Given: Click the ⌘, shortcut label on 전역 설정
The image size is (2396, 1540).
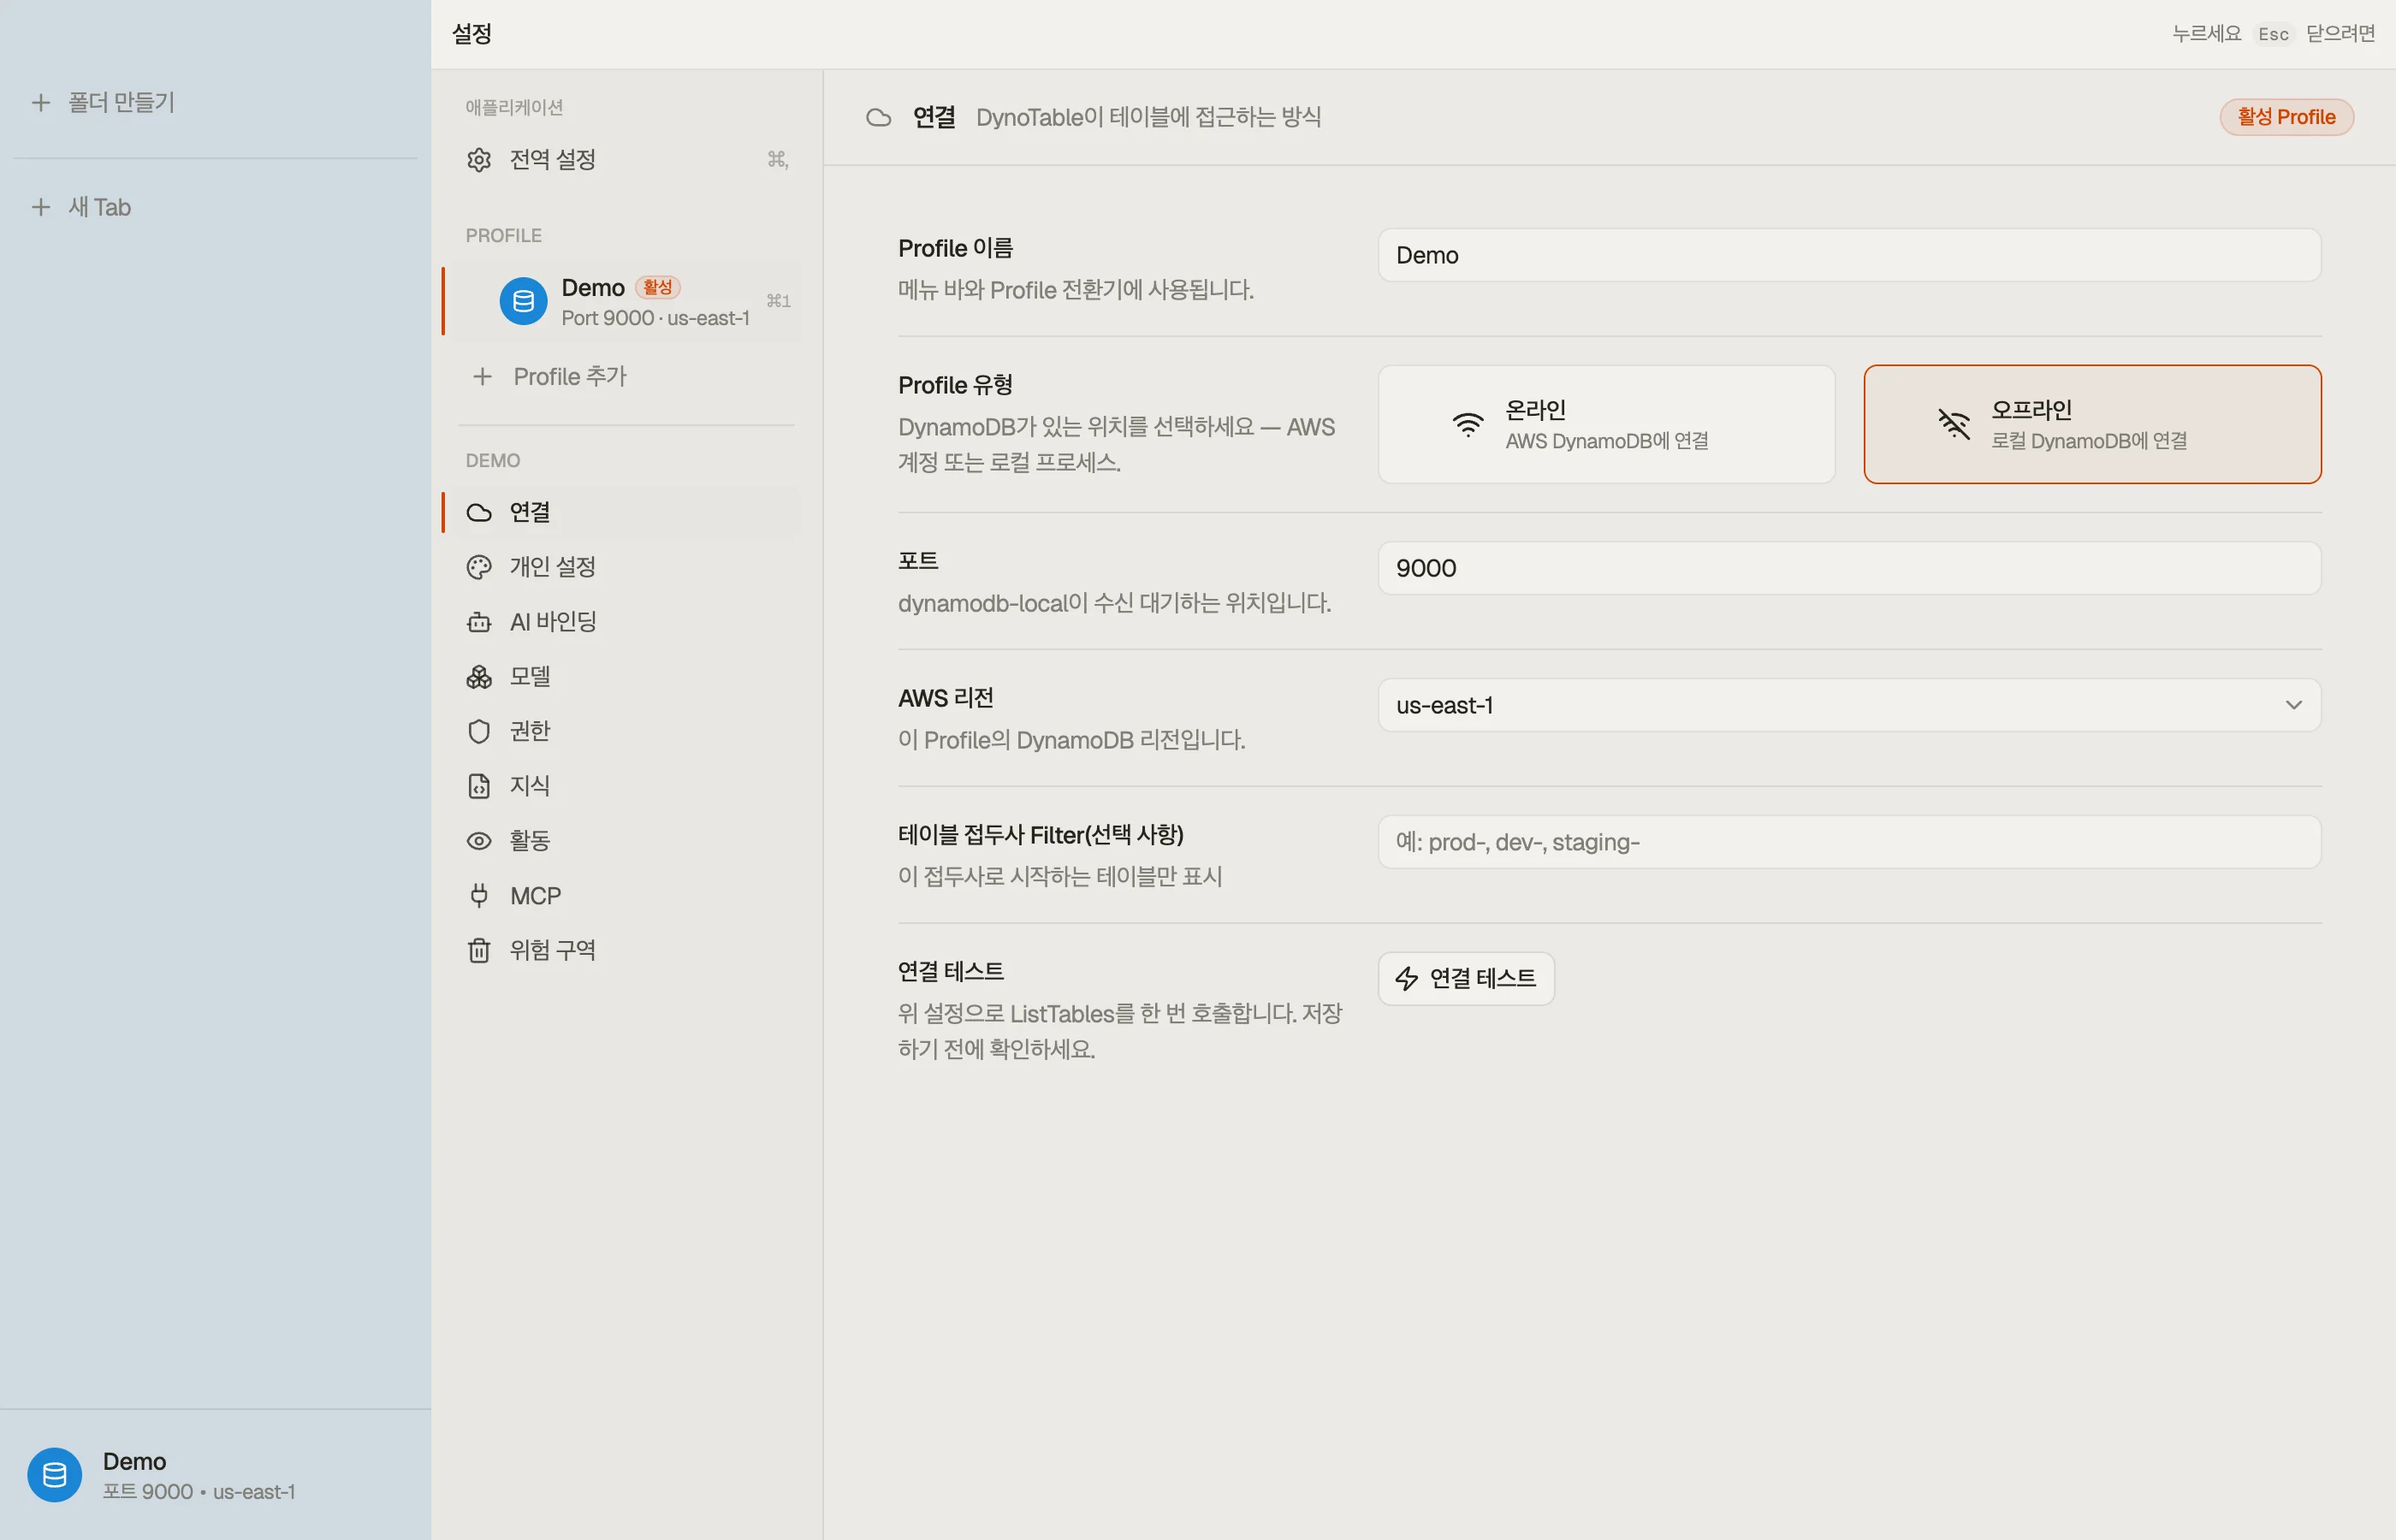Looking at the screenshot, I should click(x=778, y=160).
